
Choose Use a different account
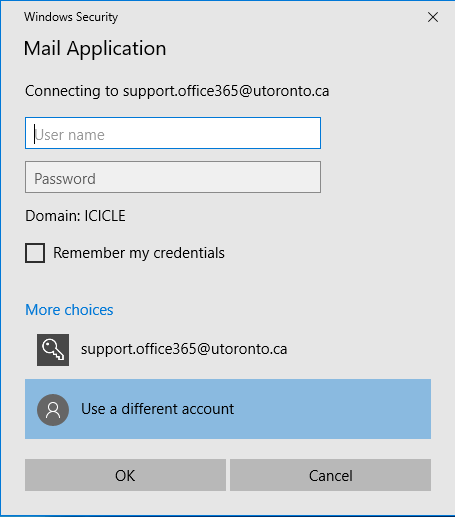pos(228,409)
